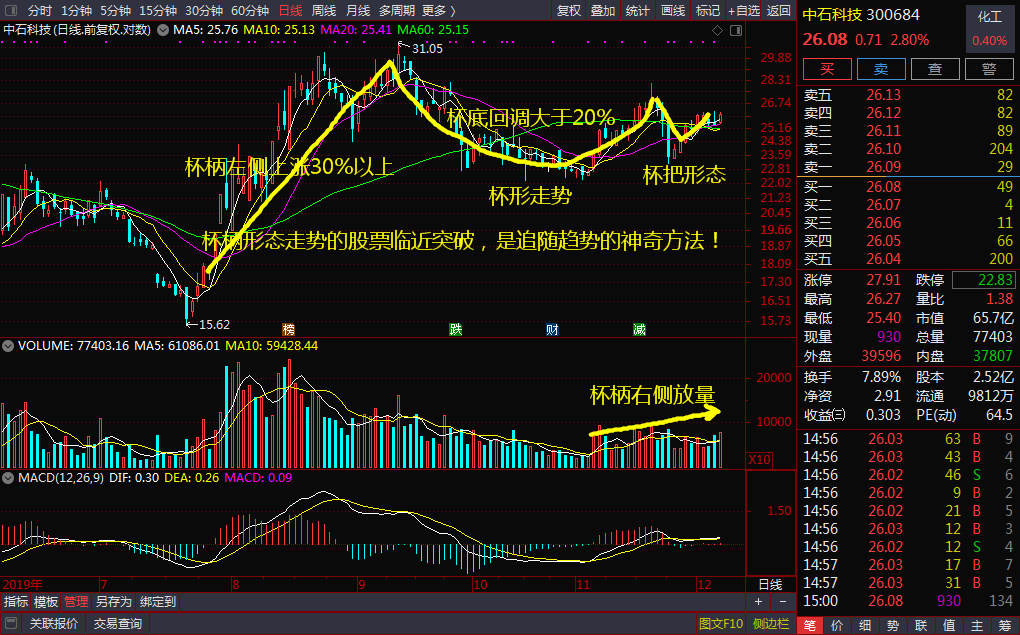1020x635 pixels.
Task: Switch to the 周线 weekly chart
Action: tap(324, 10)
